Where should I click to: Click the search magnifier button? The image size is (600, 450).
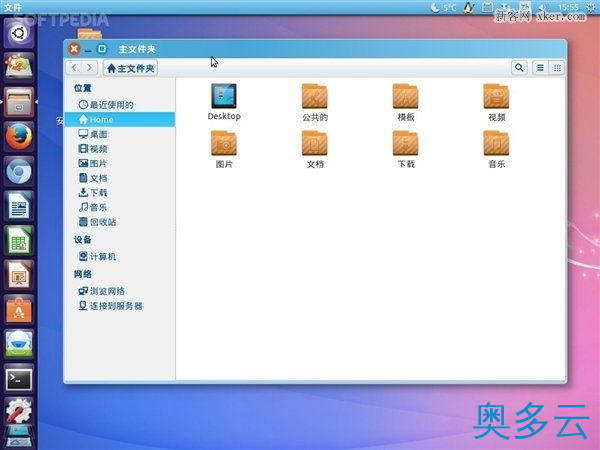coord(519,68)
